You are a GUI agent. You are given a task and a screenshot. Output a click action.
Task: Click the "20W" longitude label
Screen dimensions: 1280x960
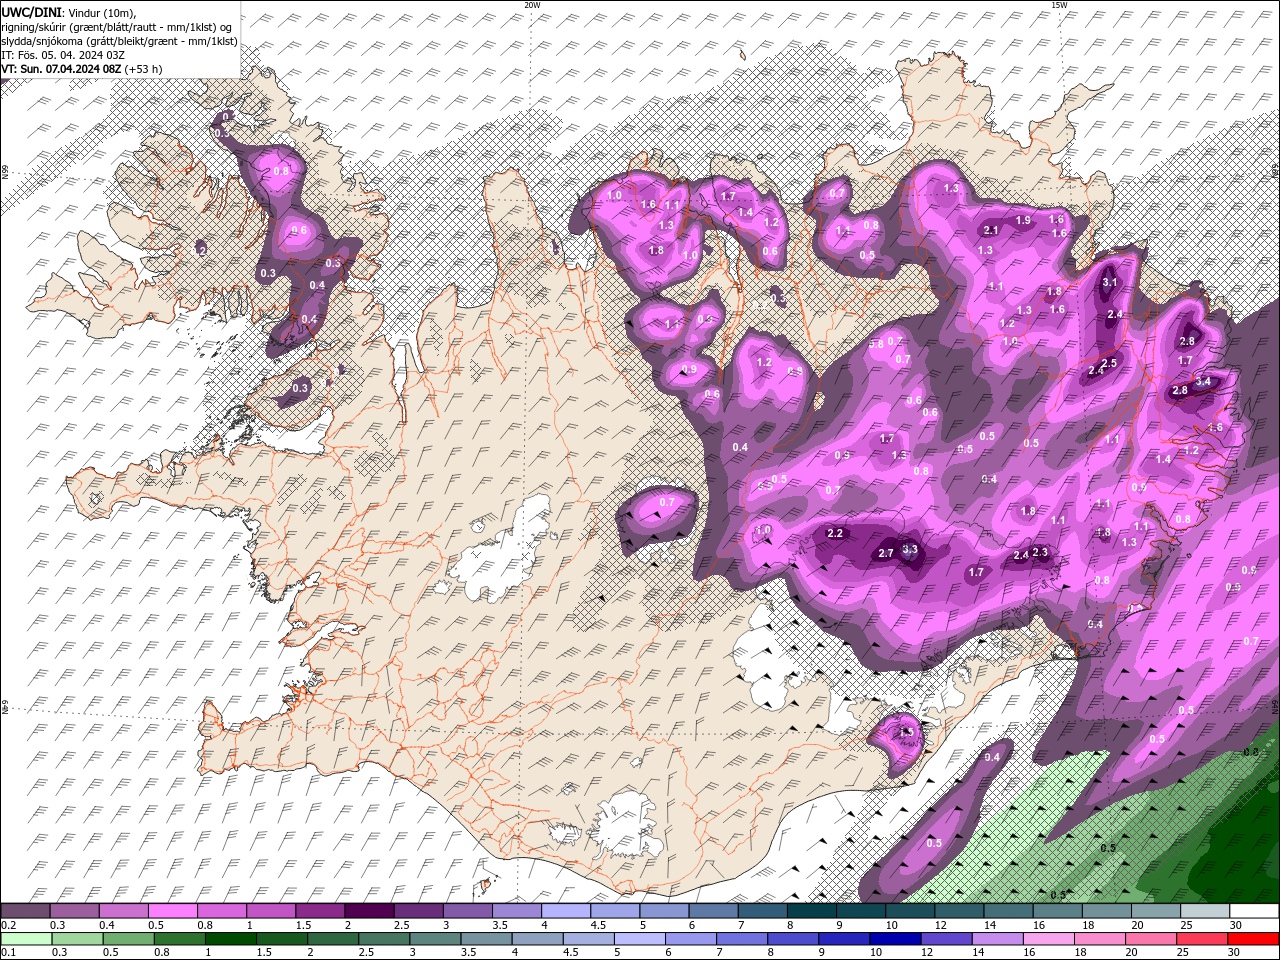[532, 5]
